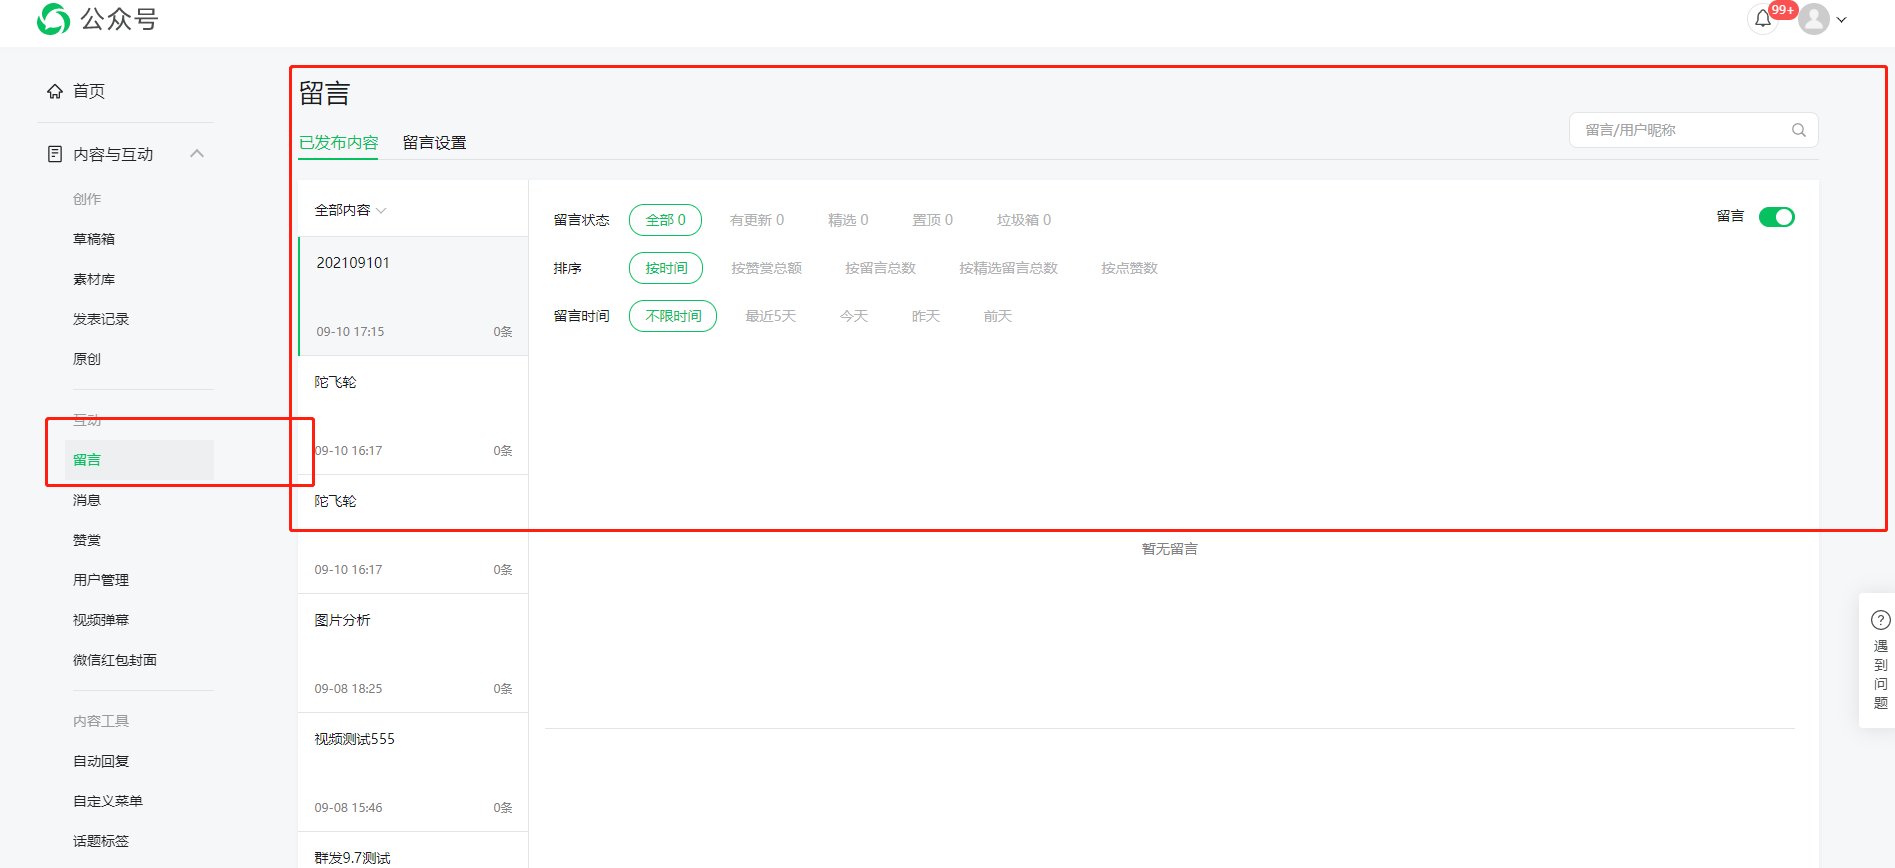1895x868 pixels.
Task: Open 草稿箱 in the sidebar
Action: [94, 239]
